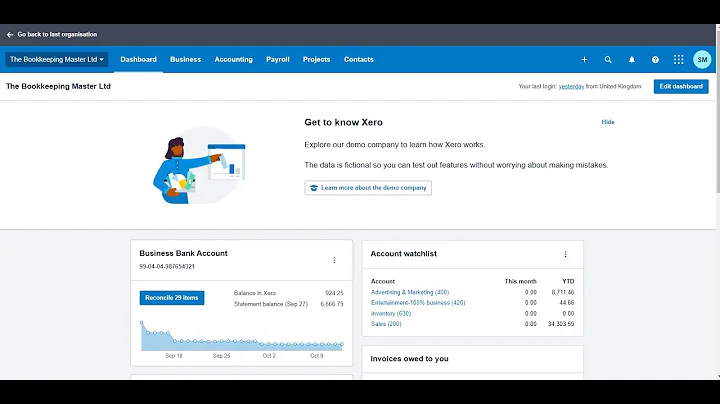
Task: Open Business Bank Account options menu
Action: 334,260
